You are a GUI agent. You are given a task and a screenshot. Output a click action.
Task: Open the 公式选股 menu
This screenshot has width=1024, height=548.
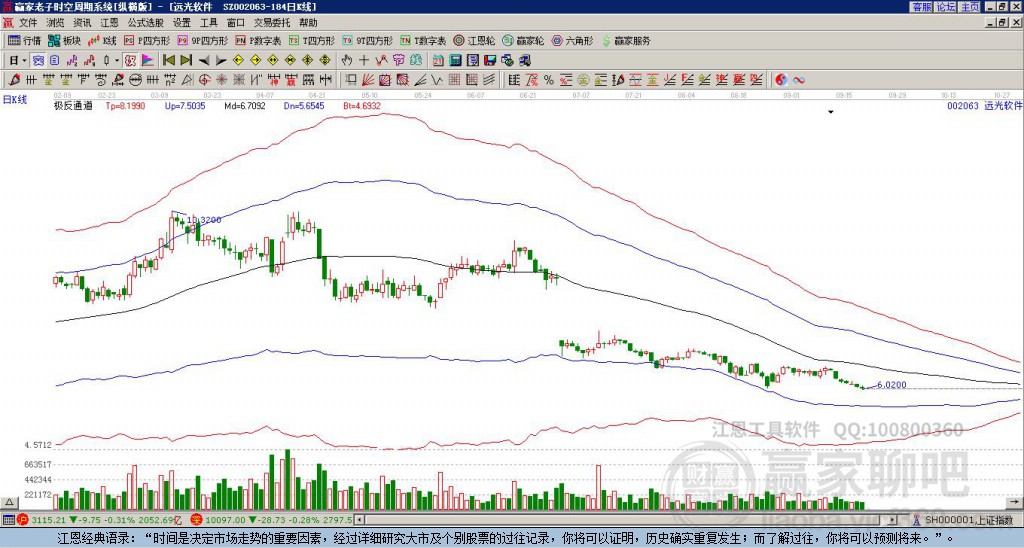click(145, 23)
